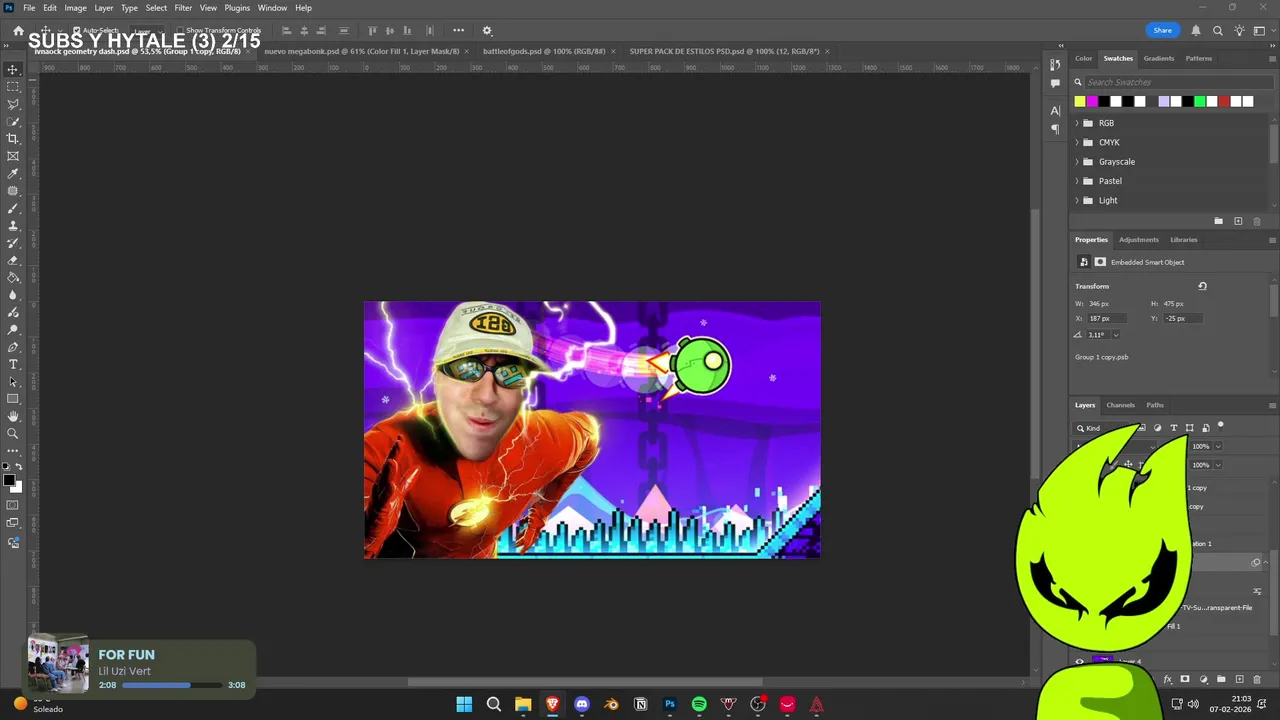Expand the CMYK swatch folder
Screen dimensions: 1280x720
tap(1077, 142)
